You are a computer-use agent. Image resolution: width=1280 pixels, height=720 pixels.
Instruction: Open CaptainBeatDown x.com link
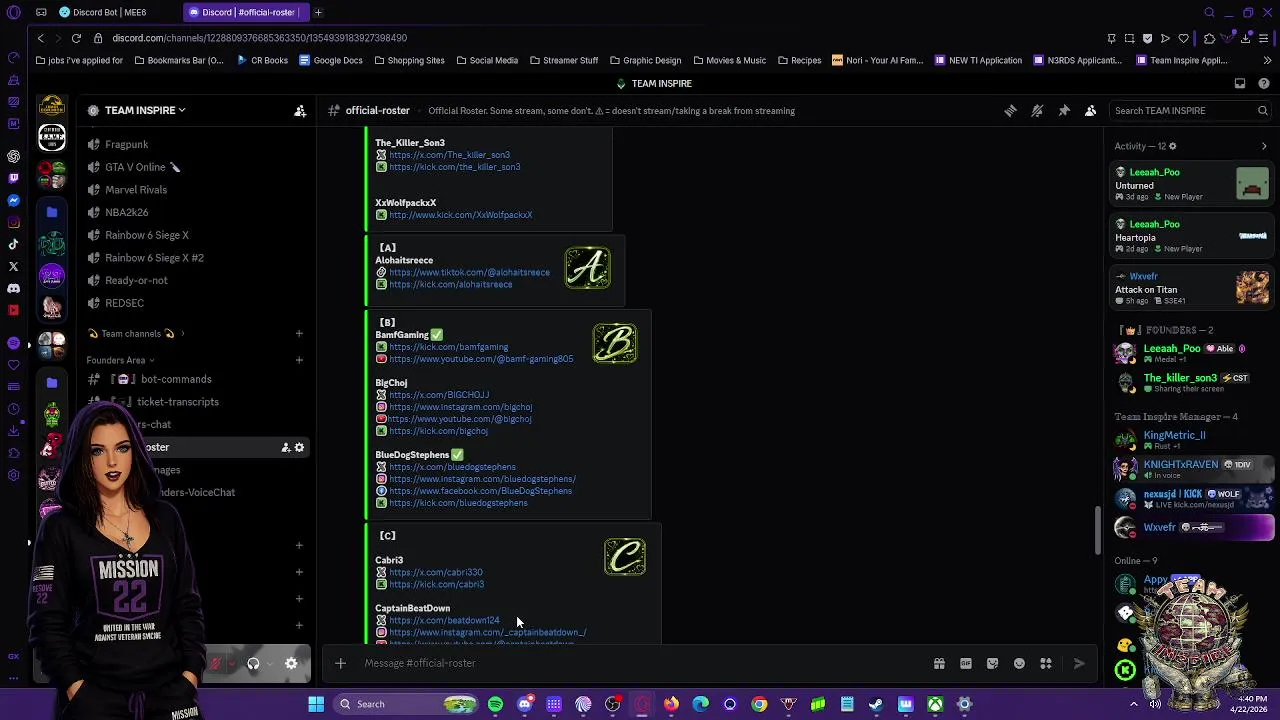point(444,621)
